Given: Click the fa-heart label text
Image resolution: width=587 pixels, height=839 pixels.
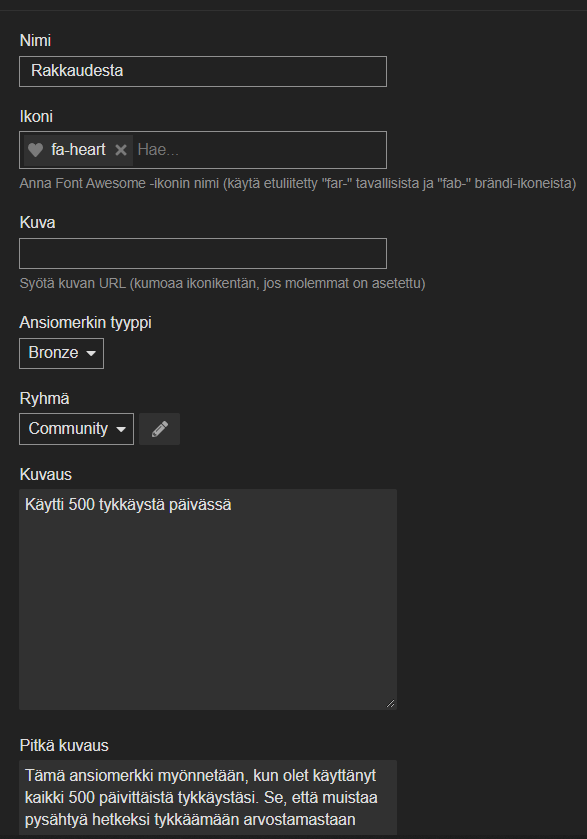Looking at the screenshot, I should [78, 150].
